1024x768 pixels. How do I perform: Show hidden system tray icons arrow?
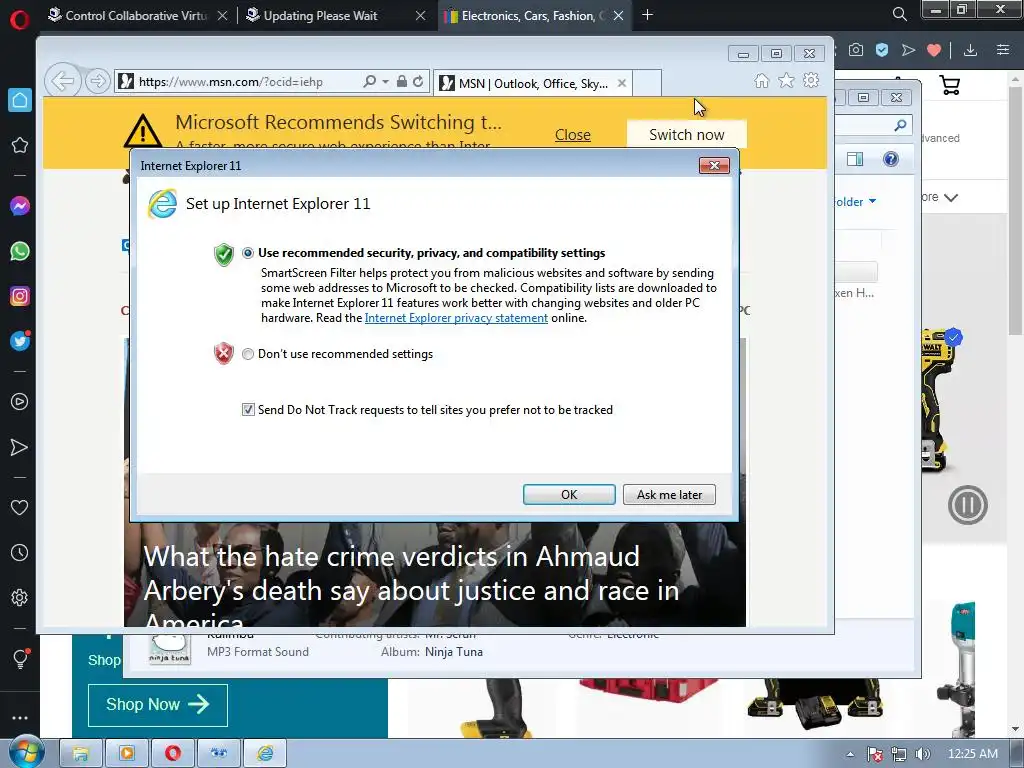click(x=850, y=754)
